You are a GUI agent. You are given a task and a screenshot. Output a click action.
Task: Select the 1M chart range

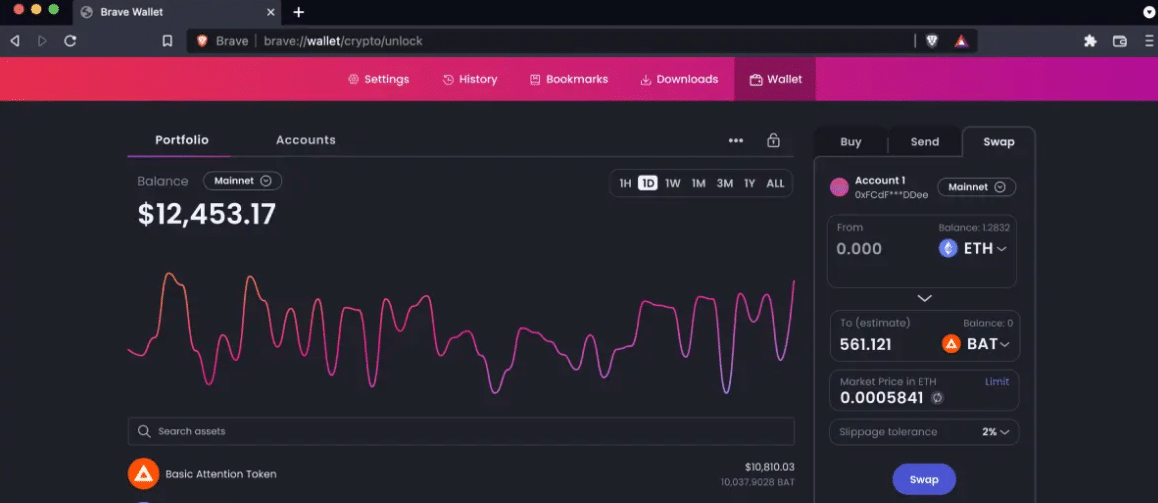point(699,183)
